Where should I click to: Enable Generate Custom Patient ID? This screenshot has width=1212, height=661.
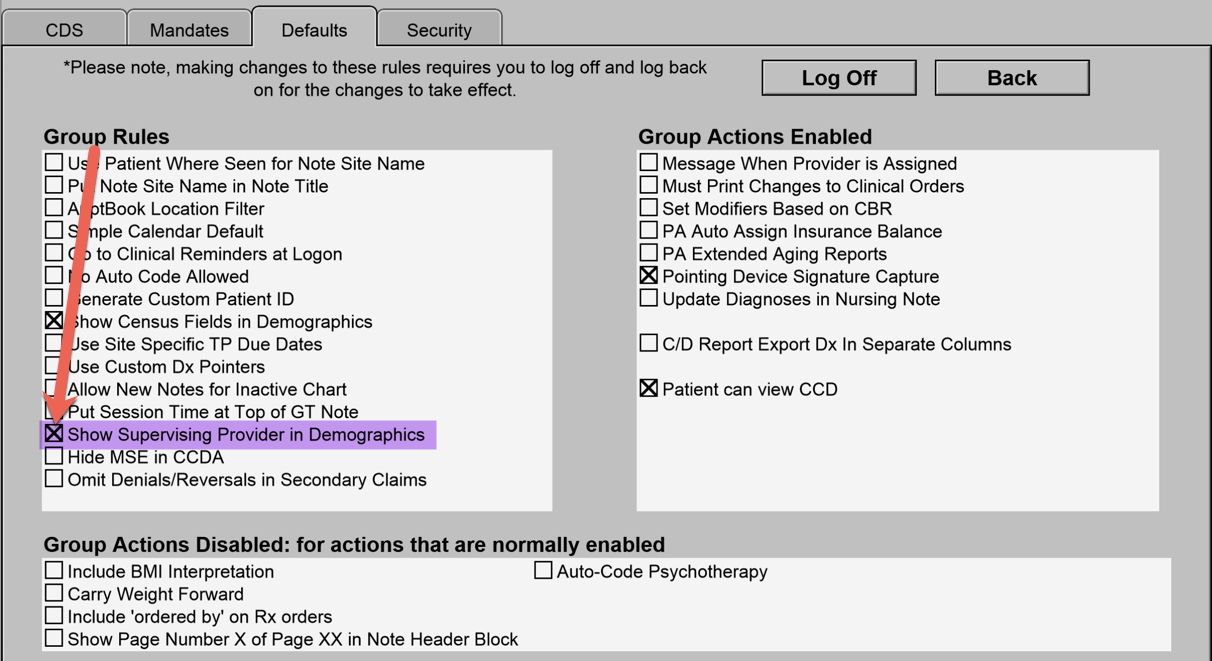[x=55, y=298]
